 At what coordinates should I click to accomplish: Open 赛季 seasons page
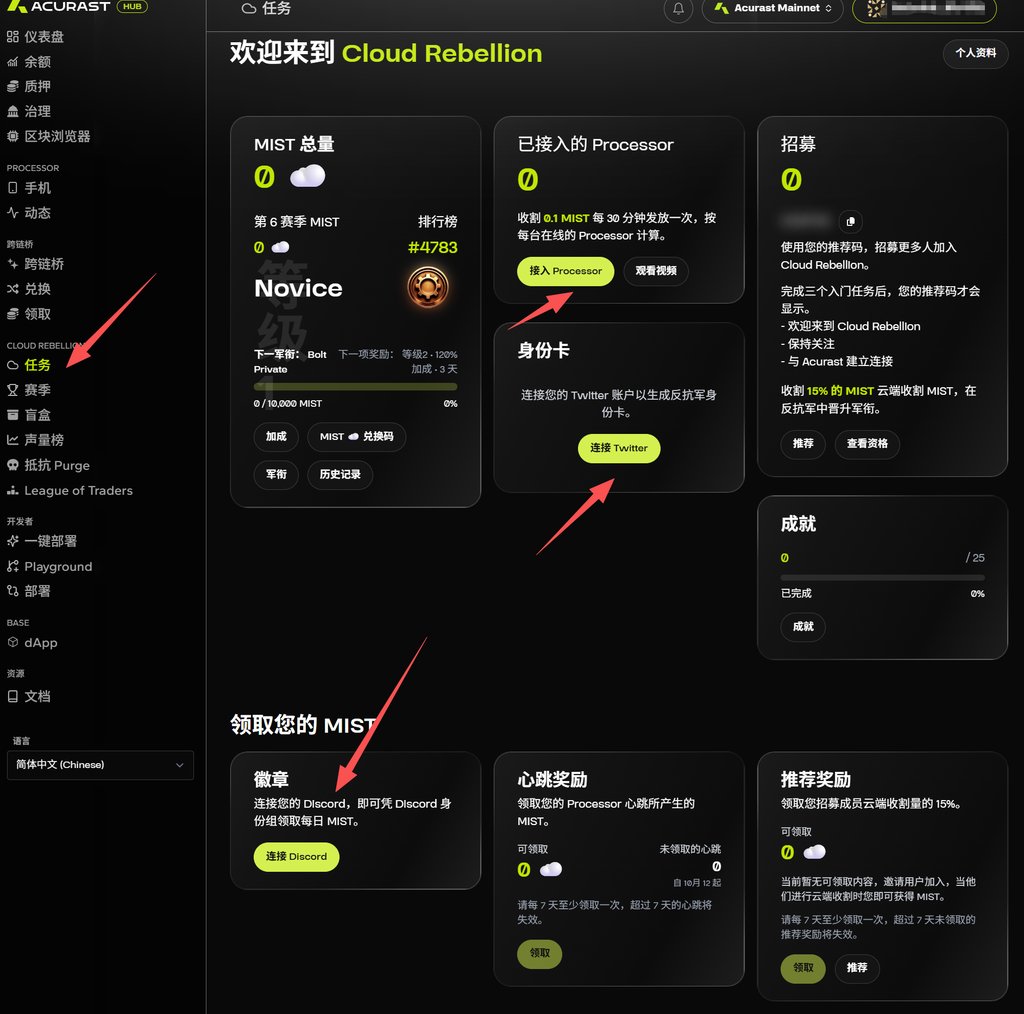click(x=29, y=390)
